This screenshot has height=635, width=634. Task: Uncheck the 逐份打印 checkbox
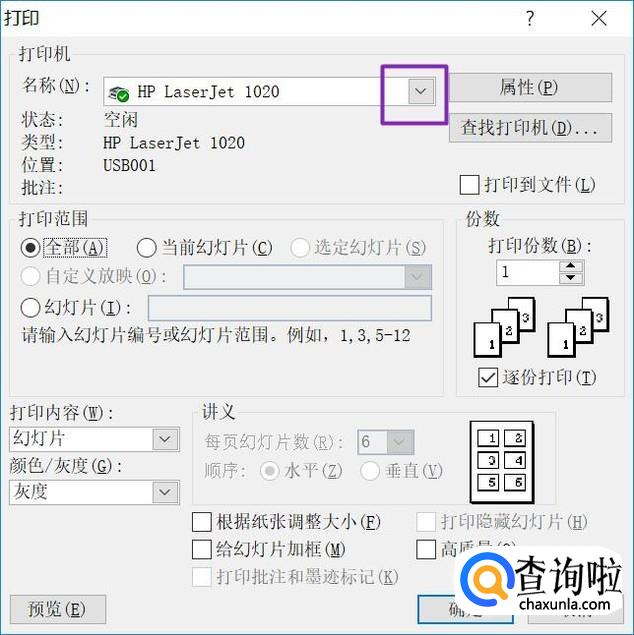point(488,377)
